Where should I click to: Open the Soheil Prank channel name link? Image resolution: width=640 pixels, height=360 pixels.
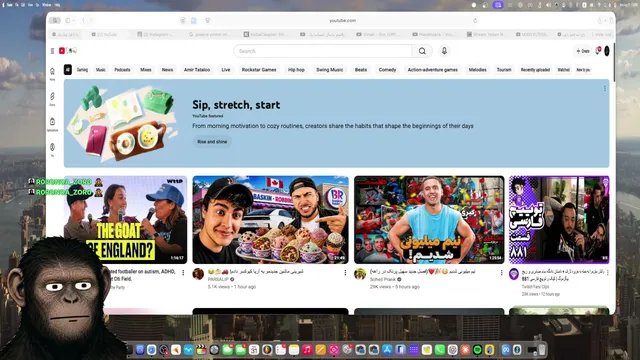(x=383, y=279)
